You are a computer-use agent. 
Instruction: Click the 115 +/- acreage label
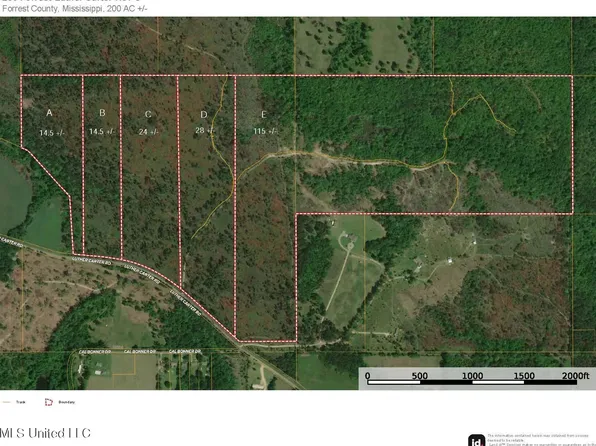pos(265,131)
